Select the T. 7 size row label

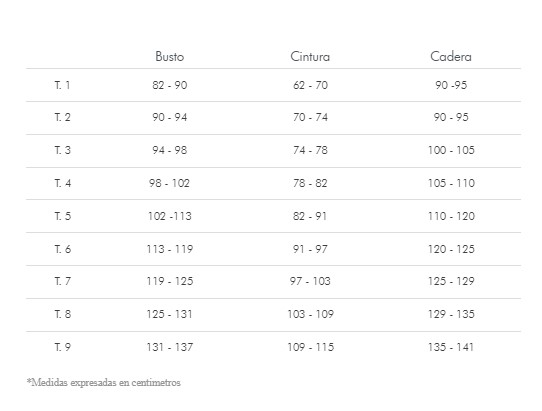click(x=63, y=281)
